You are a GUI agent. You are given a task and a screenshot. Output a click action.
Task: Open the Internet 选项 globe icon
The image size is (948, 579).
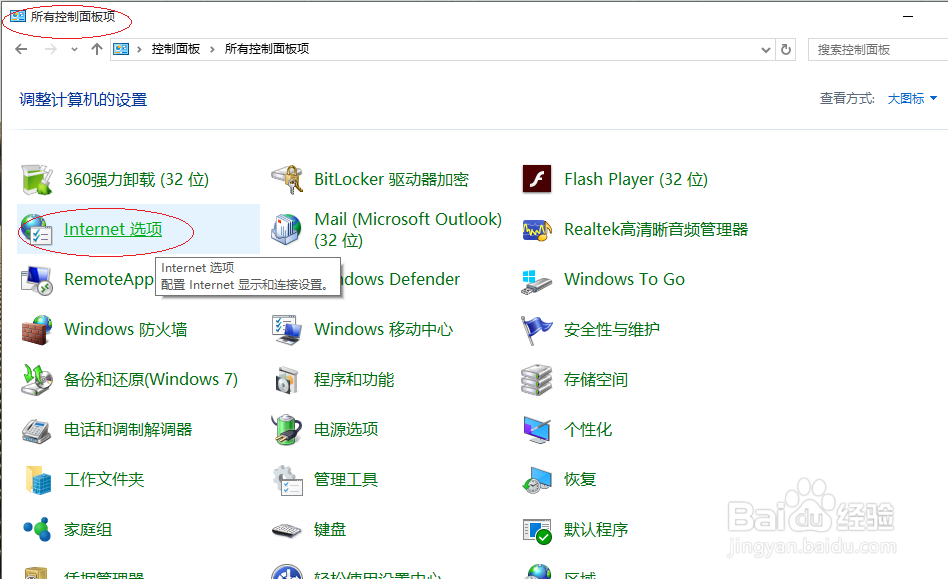point(37,230)
